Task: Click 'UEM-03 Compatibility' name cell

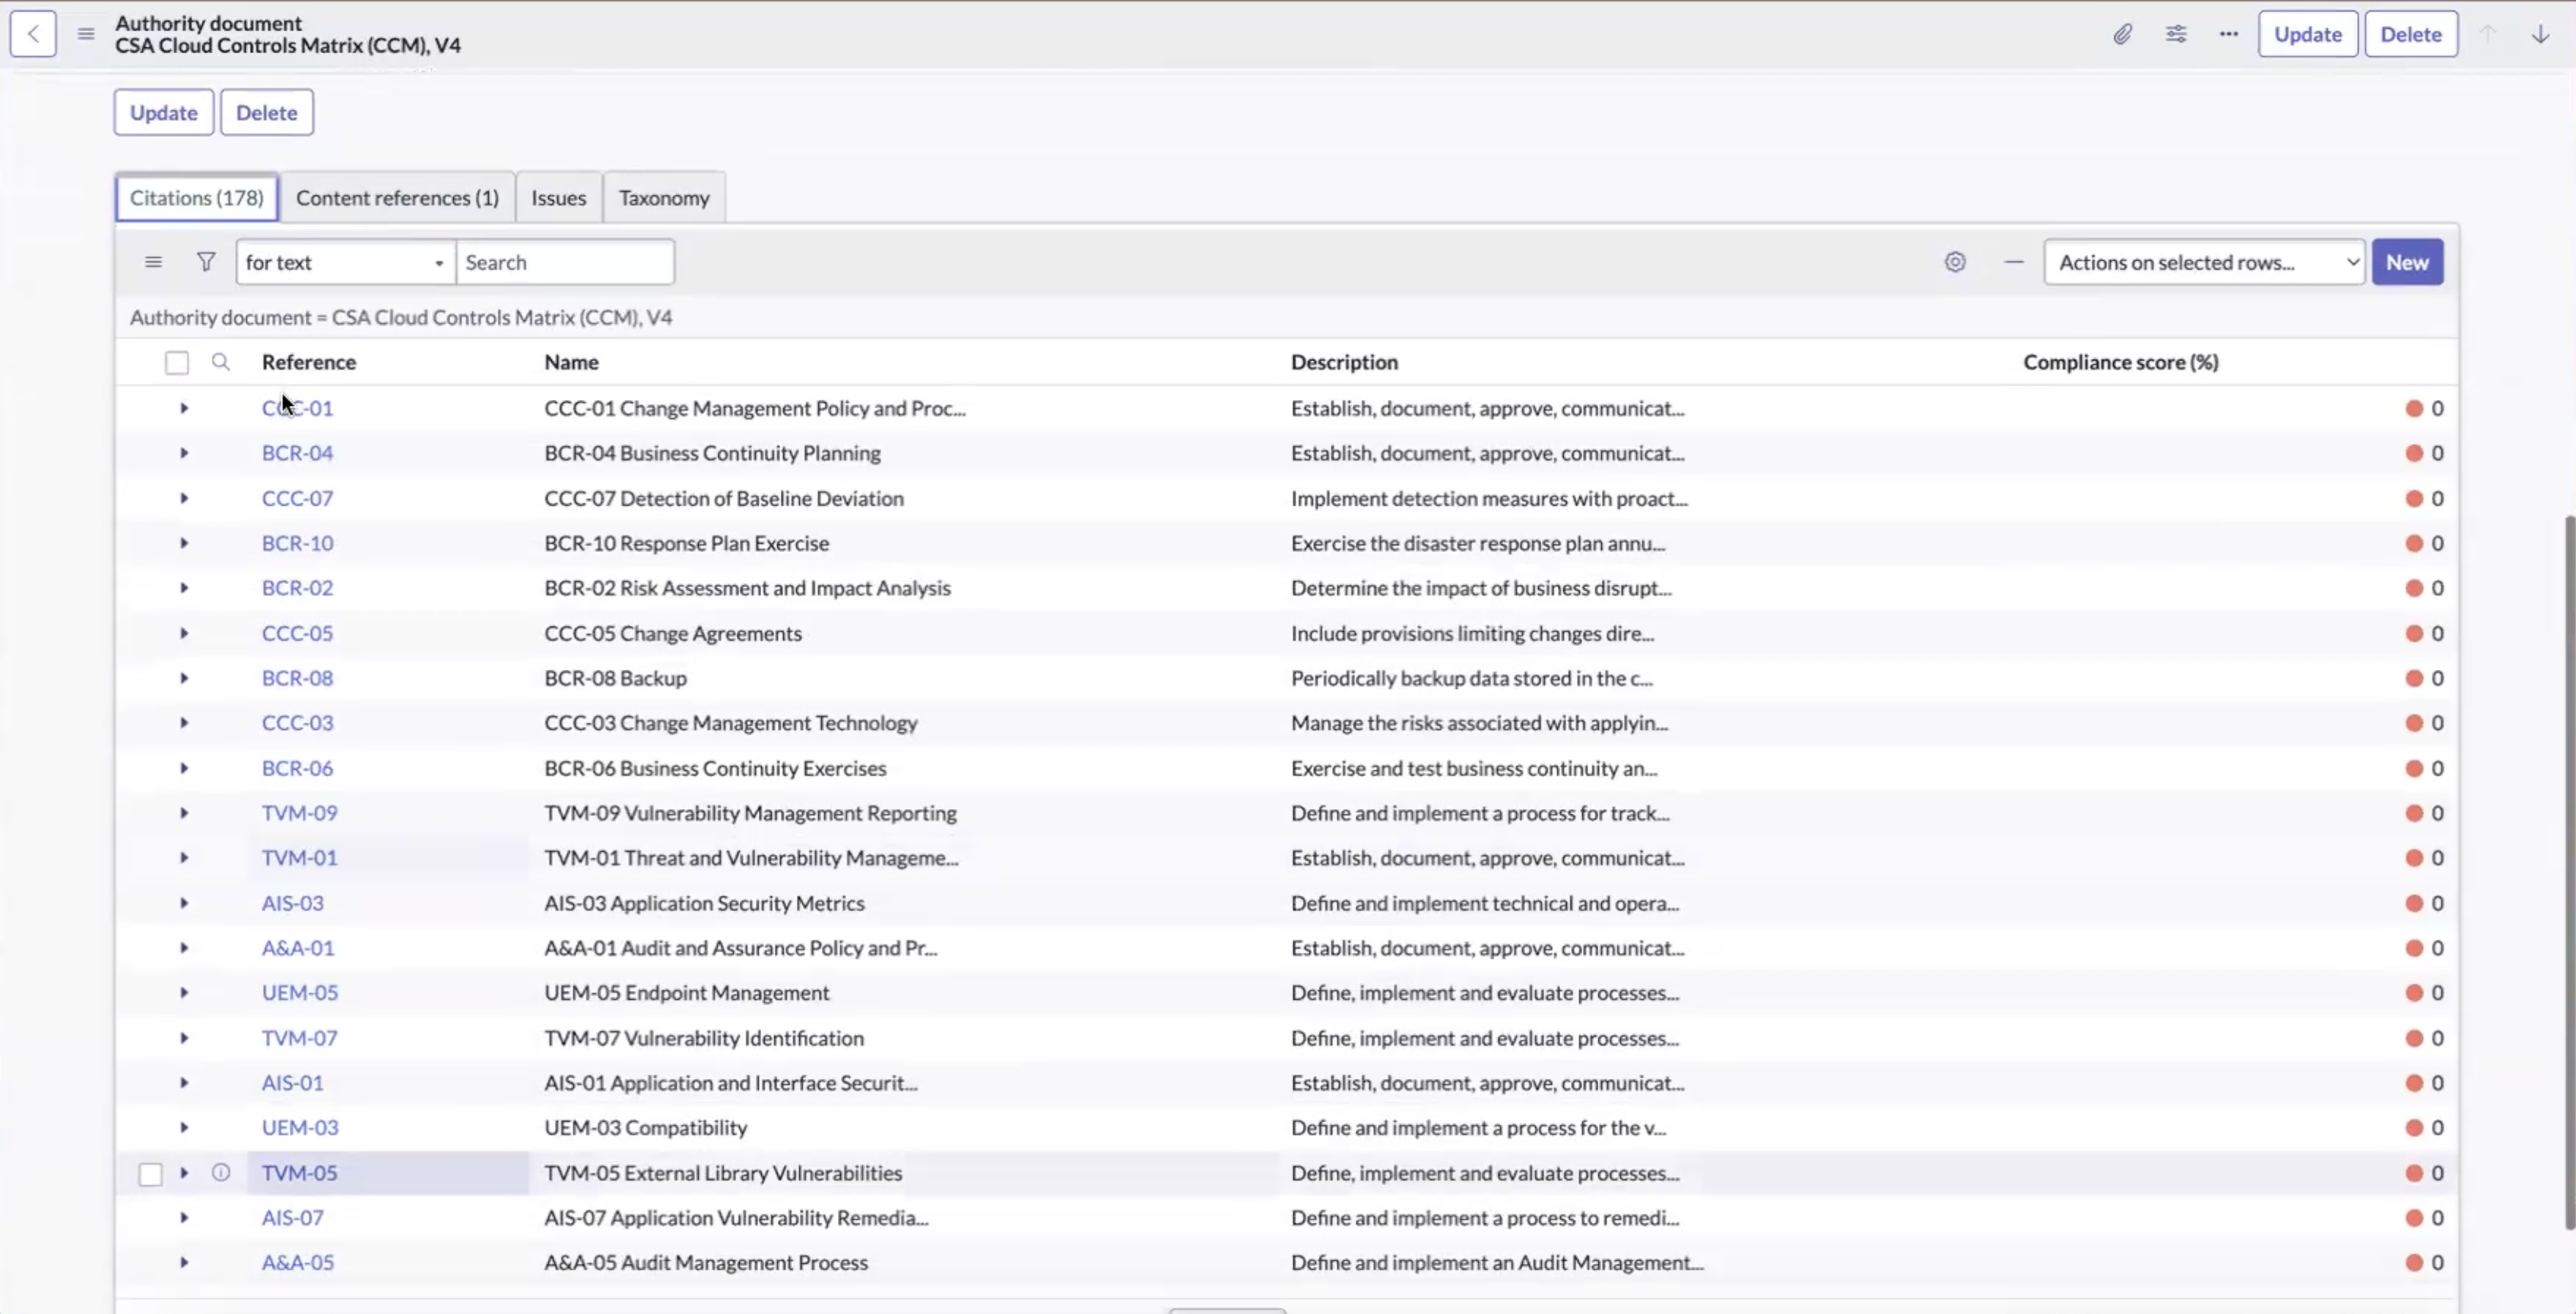Action: coord(646,1128)
